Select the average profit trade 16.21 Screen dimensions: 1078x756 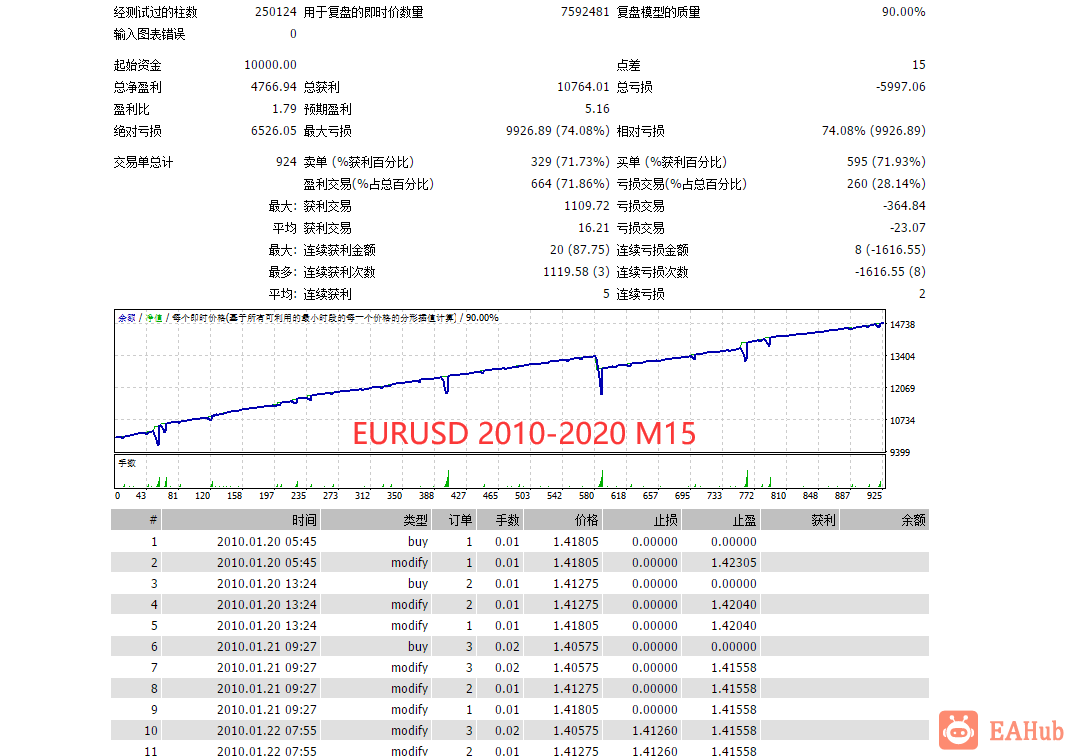(x=593, y=227)
